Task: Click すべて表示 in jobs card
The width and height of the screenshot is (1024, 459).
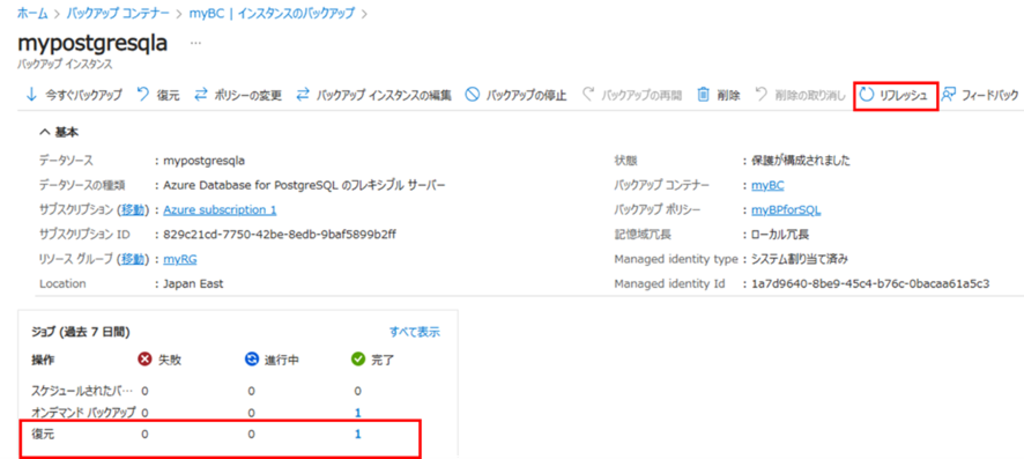Action: [x=415, y=332]
